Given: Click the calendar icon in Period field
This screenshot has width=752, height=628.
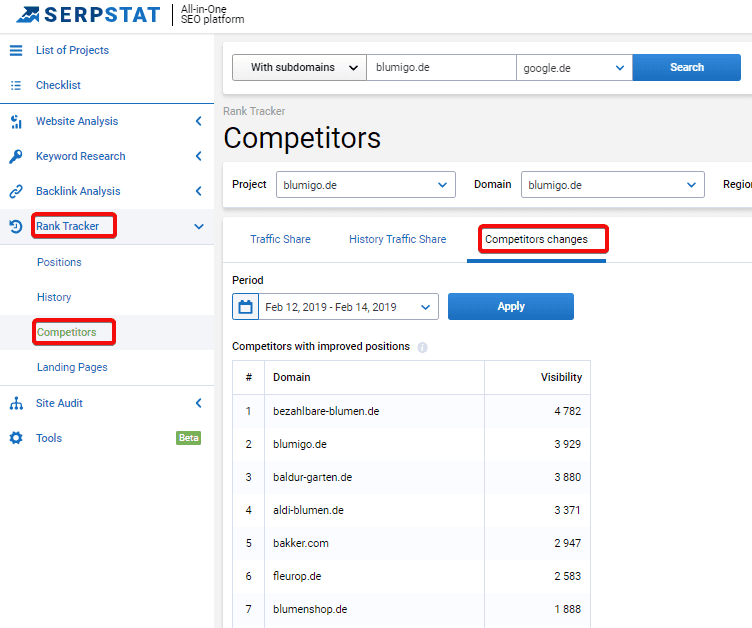Looking at the screenshot, I should [246, 307].
